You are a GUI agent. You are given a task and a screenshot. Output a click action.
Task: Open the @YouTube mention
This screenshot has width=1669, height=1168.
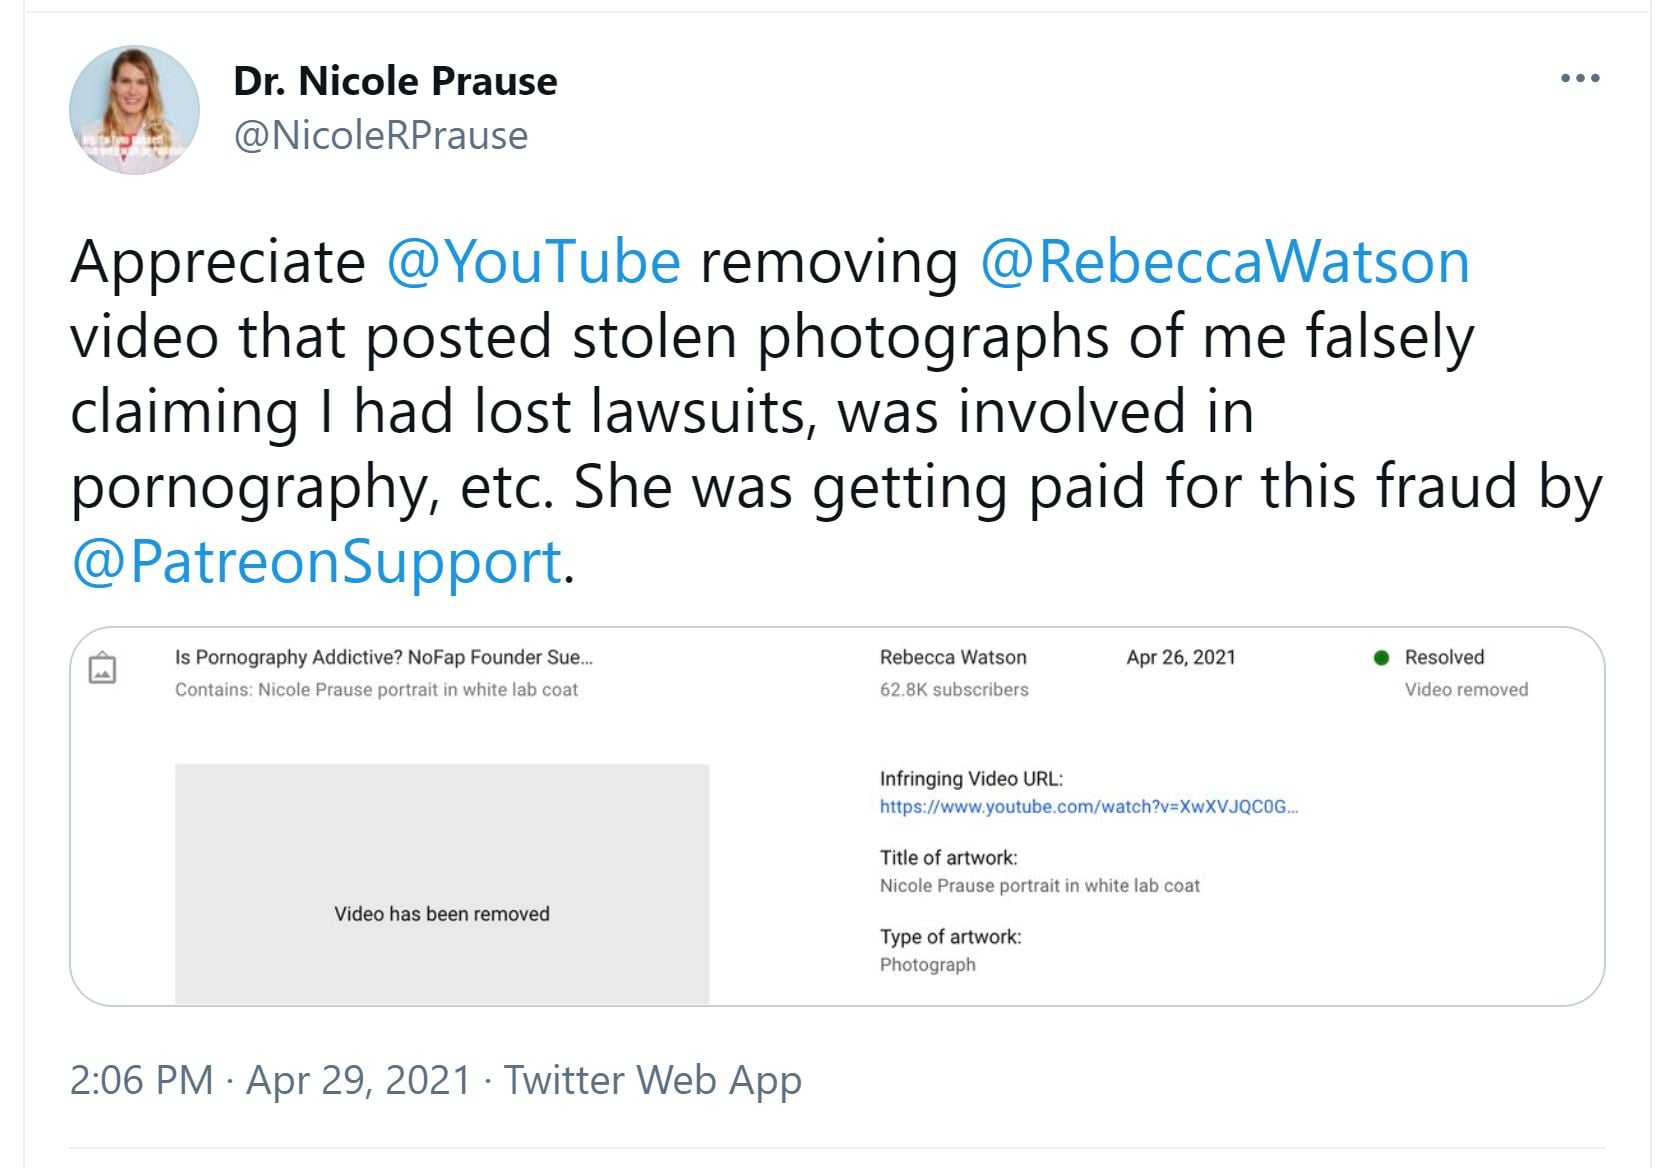click(x=533, y=262)
